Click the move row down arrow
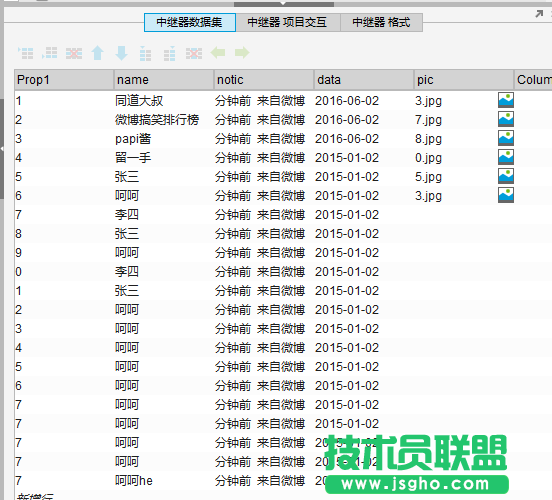Image resolution: width=552 pixels, height=500 pixels. click(121, 53)
